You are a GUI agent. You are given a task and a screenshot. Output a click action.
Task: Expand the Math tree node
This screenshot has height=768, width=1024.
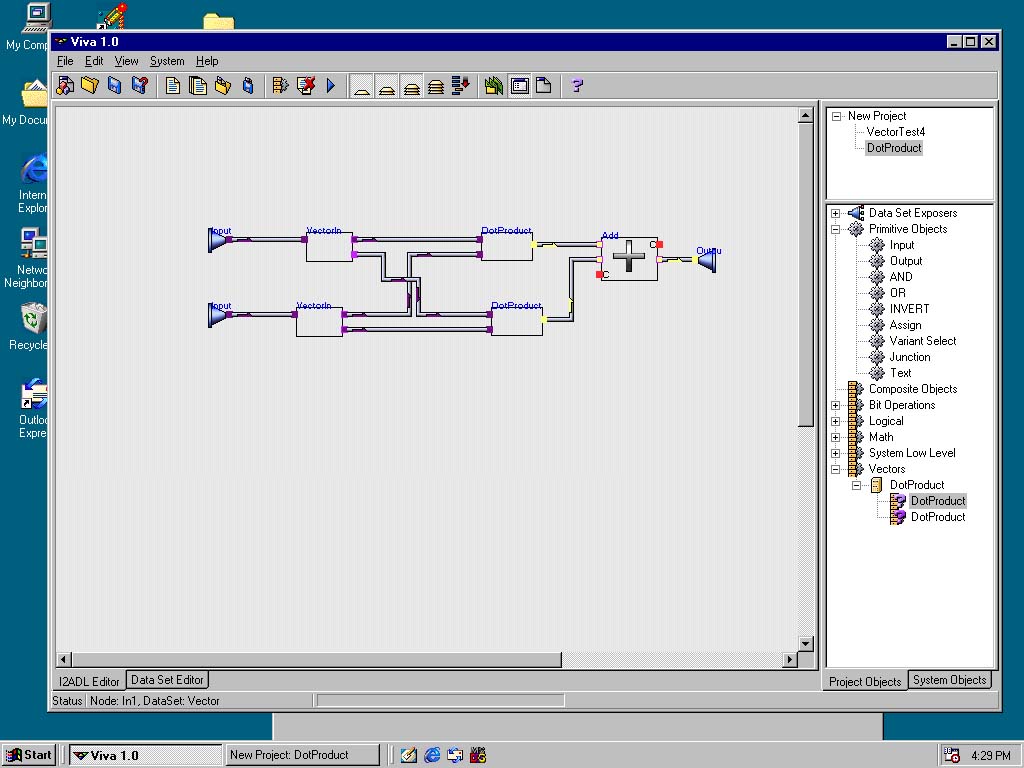pyautogui.click(x=836, y=437)
